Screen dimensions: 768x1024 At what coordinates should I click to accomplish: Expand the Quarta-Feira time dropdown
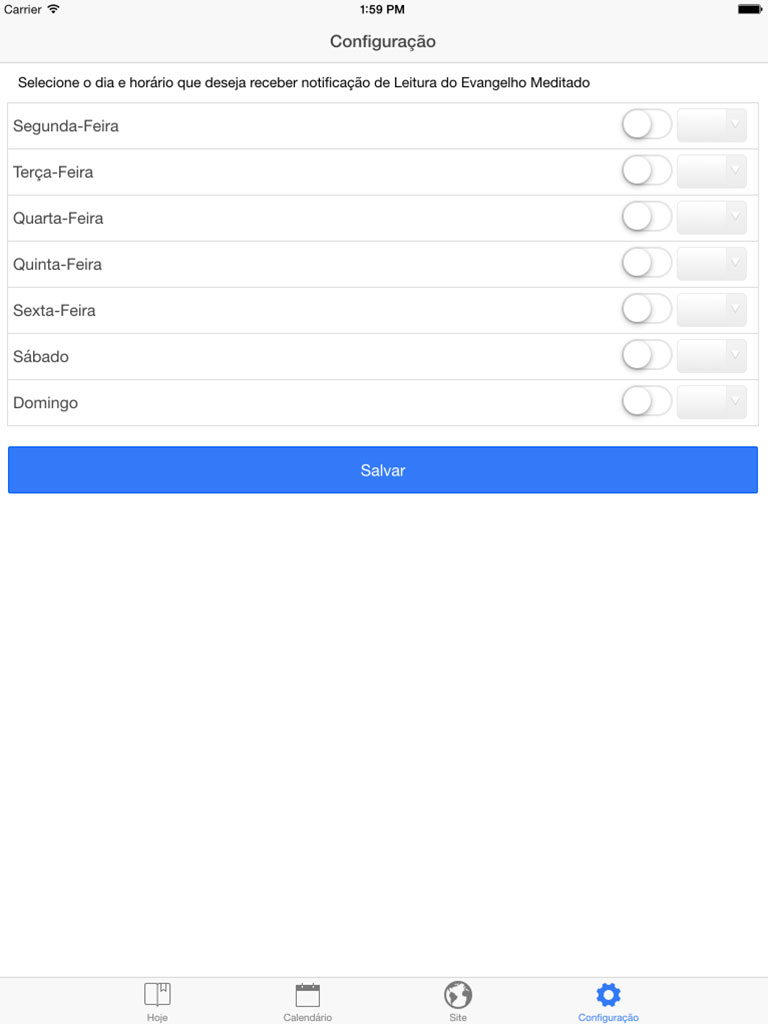(x=712, y=217)
